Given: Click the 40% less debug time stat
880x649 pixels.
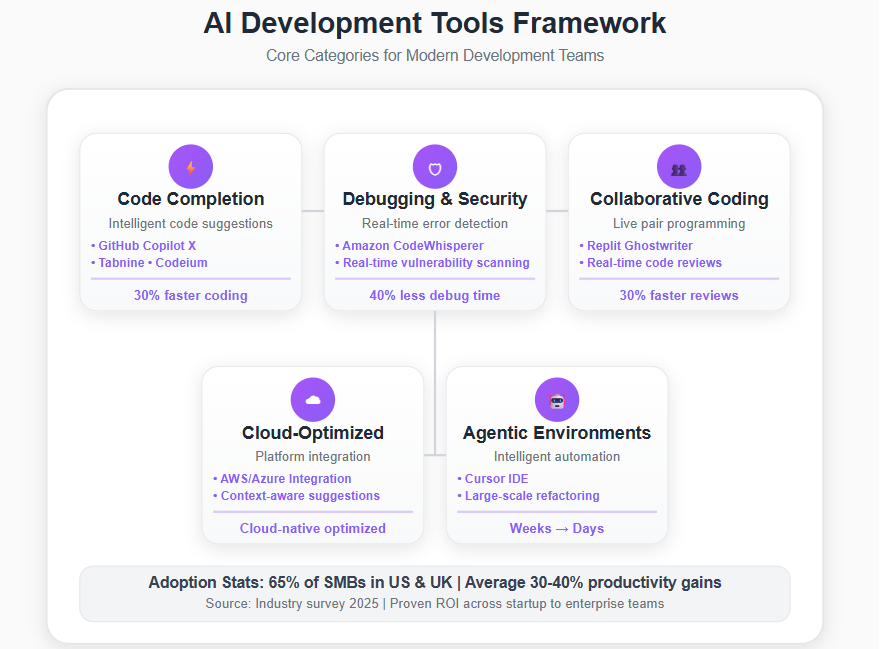Looking at the screenshot, I should (435, 295).
